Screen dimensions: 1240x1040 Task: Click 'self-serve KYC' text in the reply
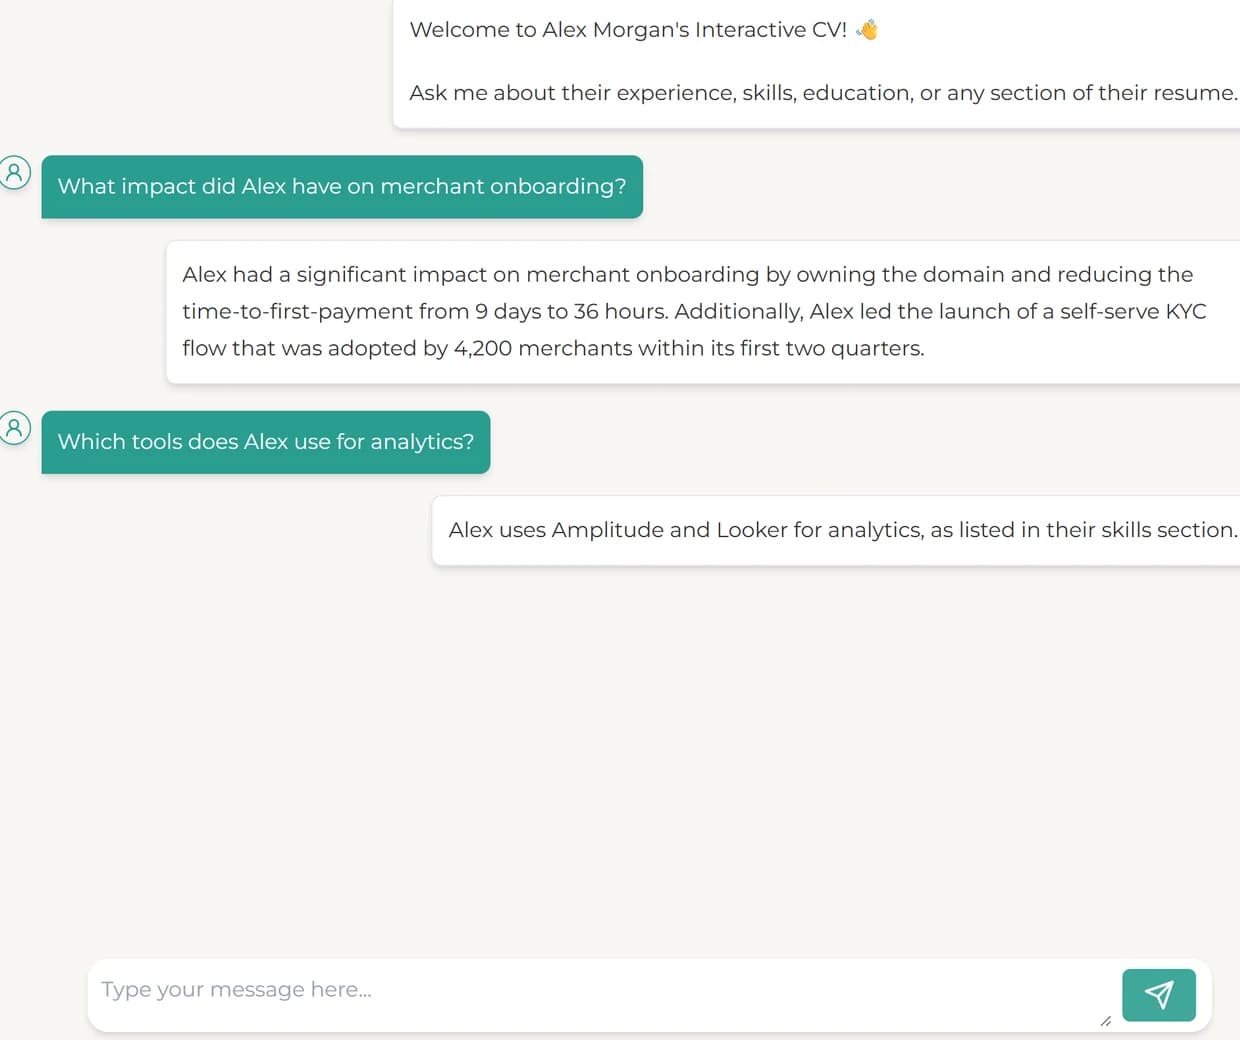click(1133, 311)
